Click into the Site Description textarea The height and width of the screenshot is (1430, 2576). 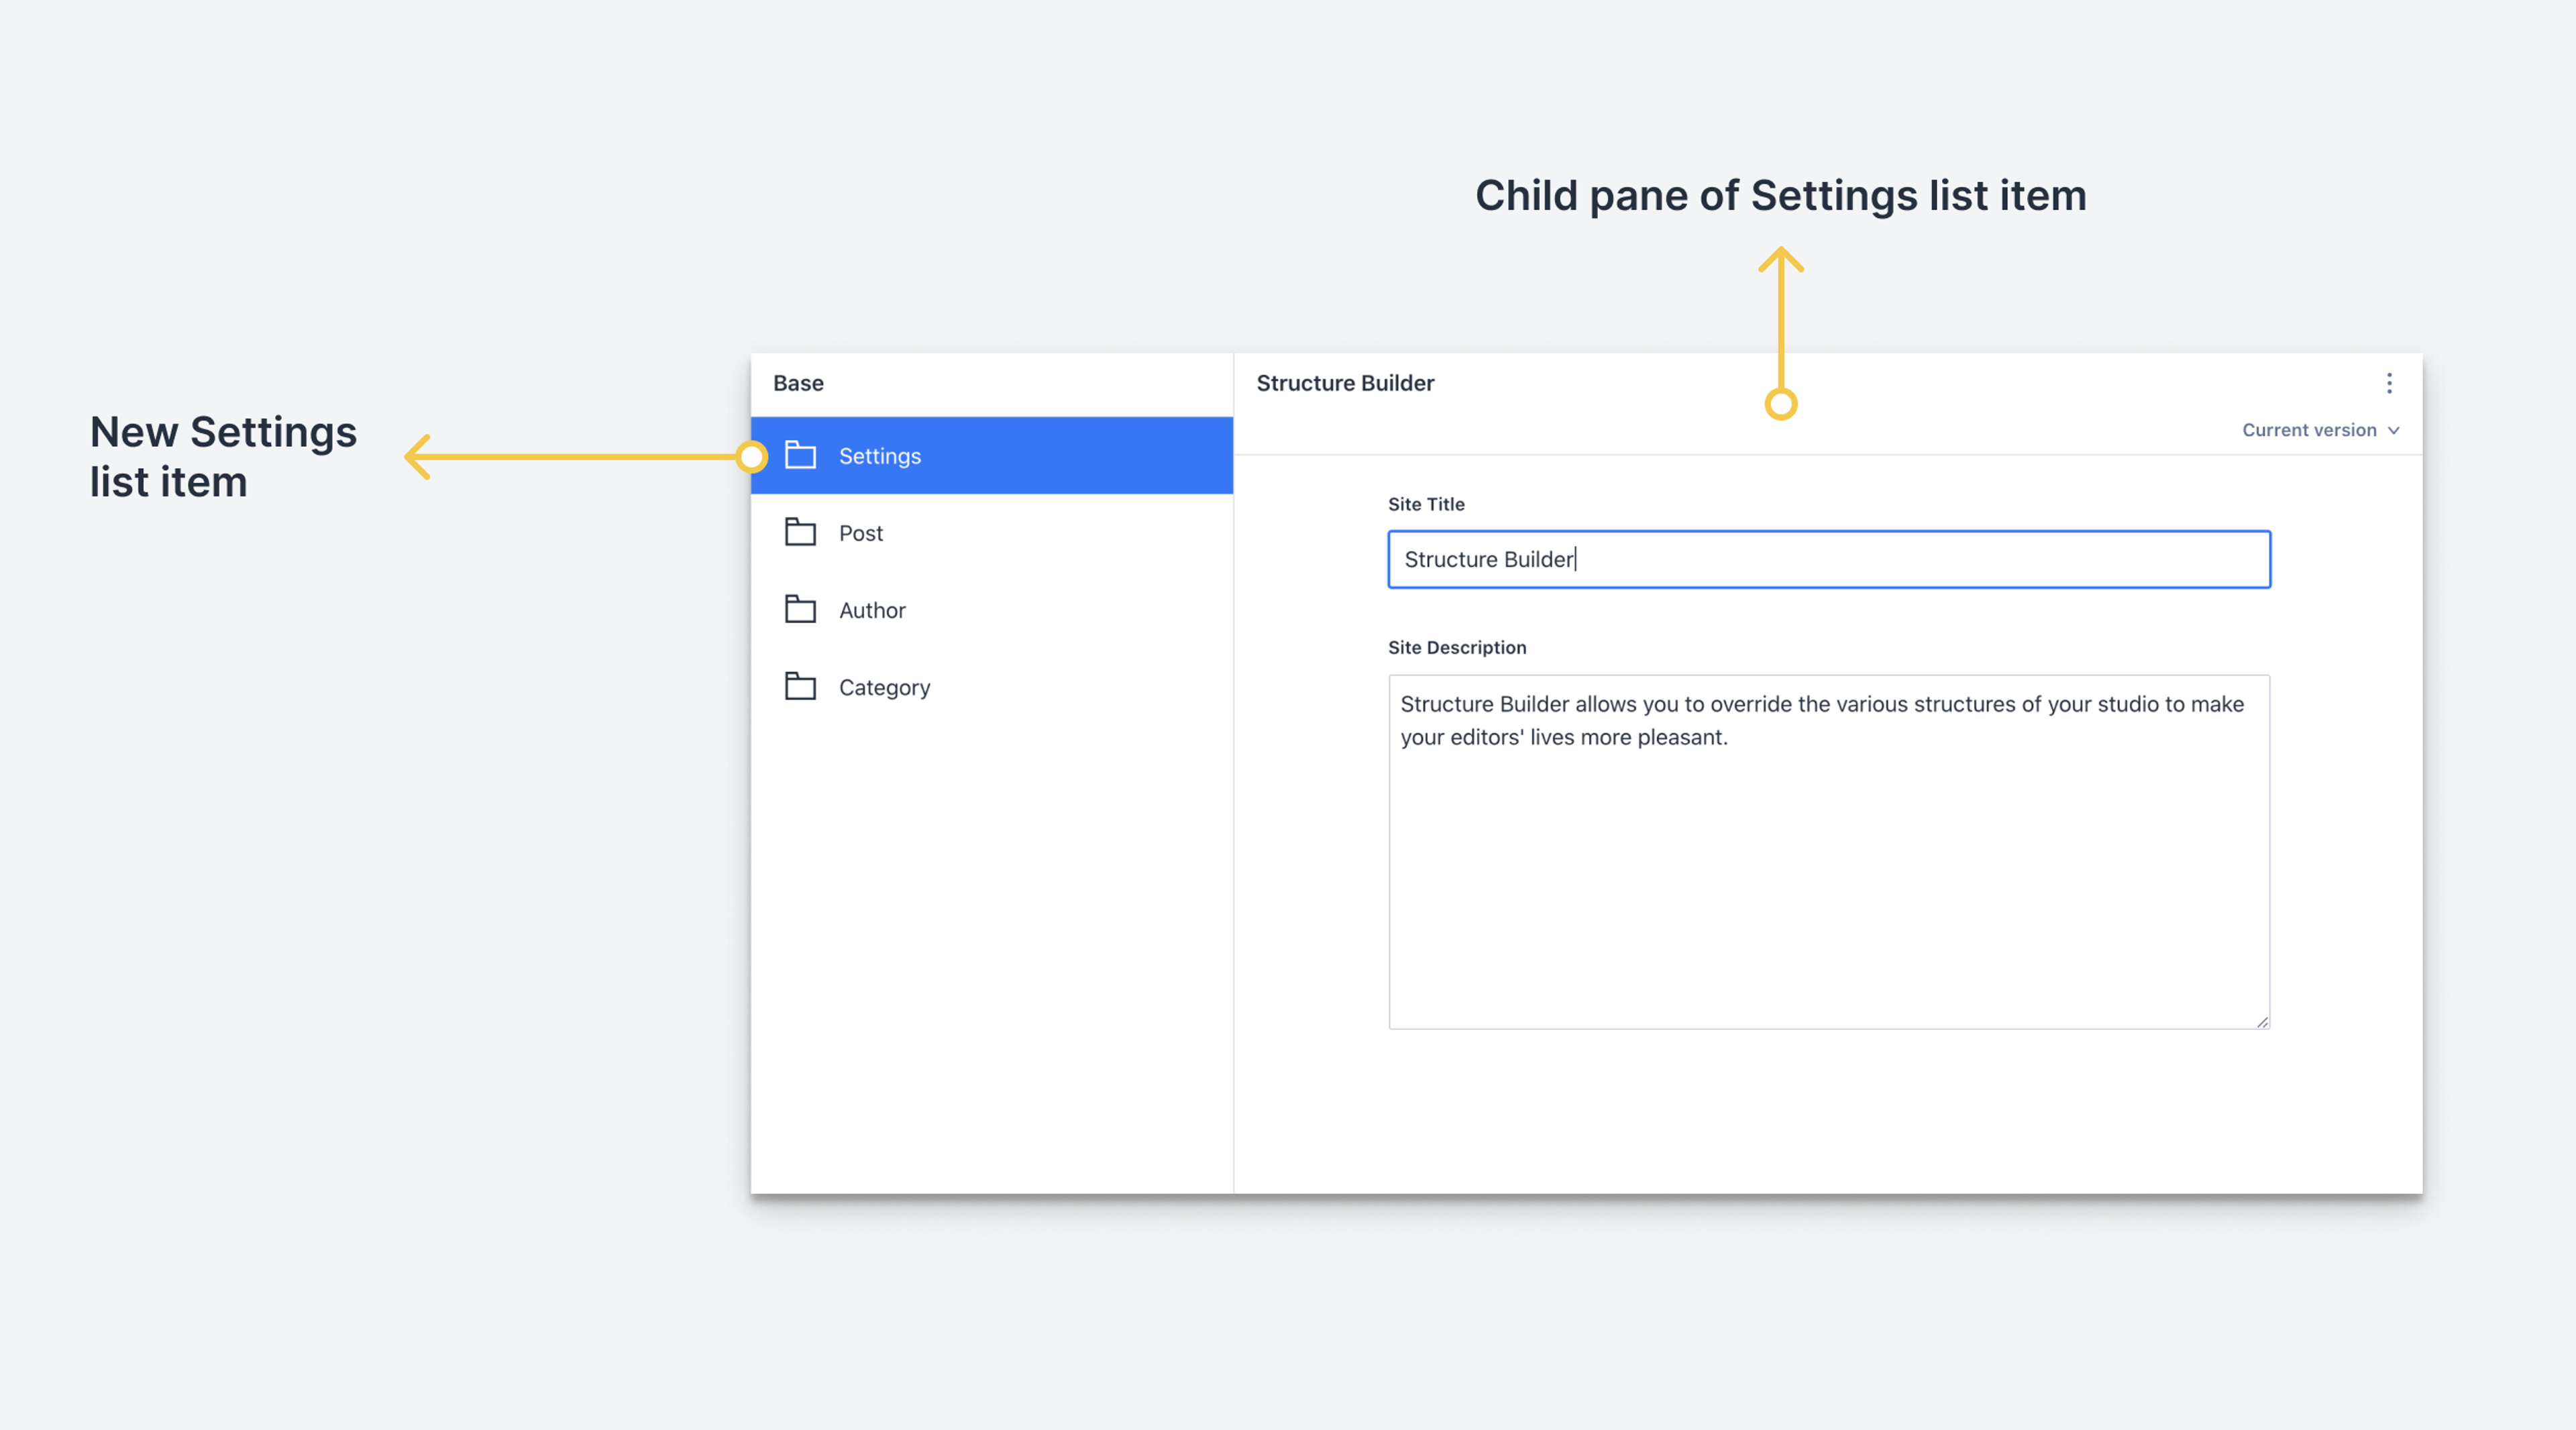1828,870
